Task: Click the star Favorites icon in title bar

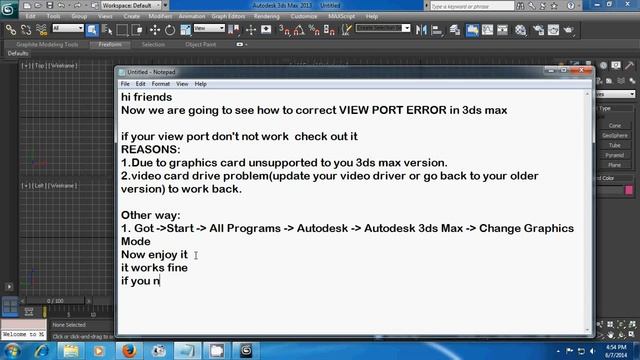Action: click(x=554, y=6)
